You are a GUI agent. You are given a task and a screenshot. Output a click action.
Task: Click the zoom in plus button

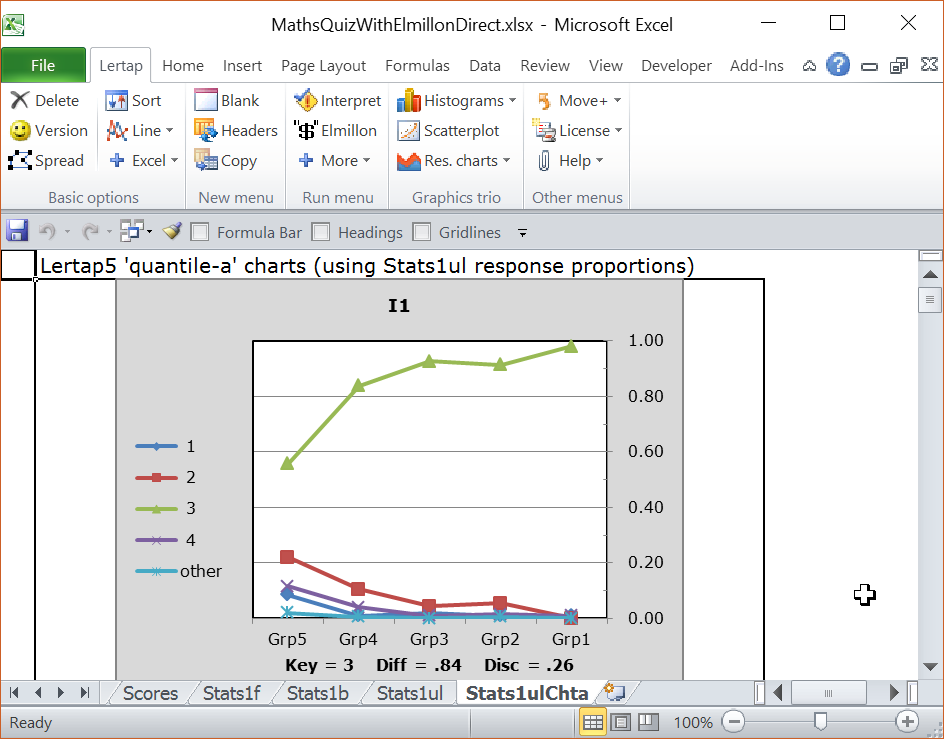907,722
